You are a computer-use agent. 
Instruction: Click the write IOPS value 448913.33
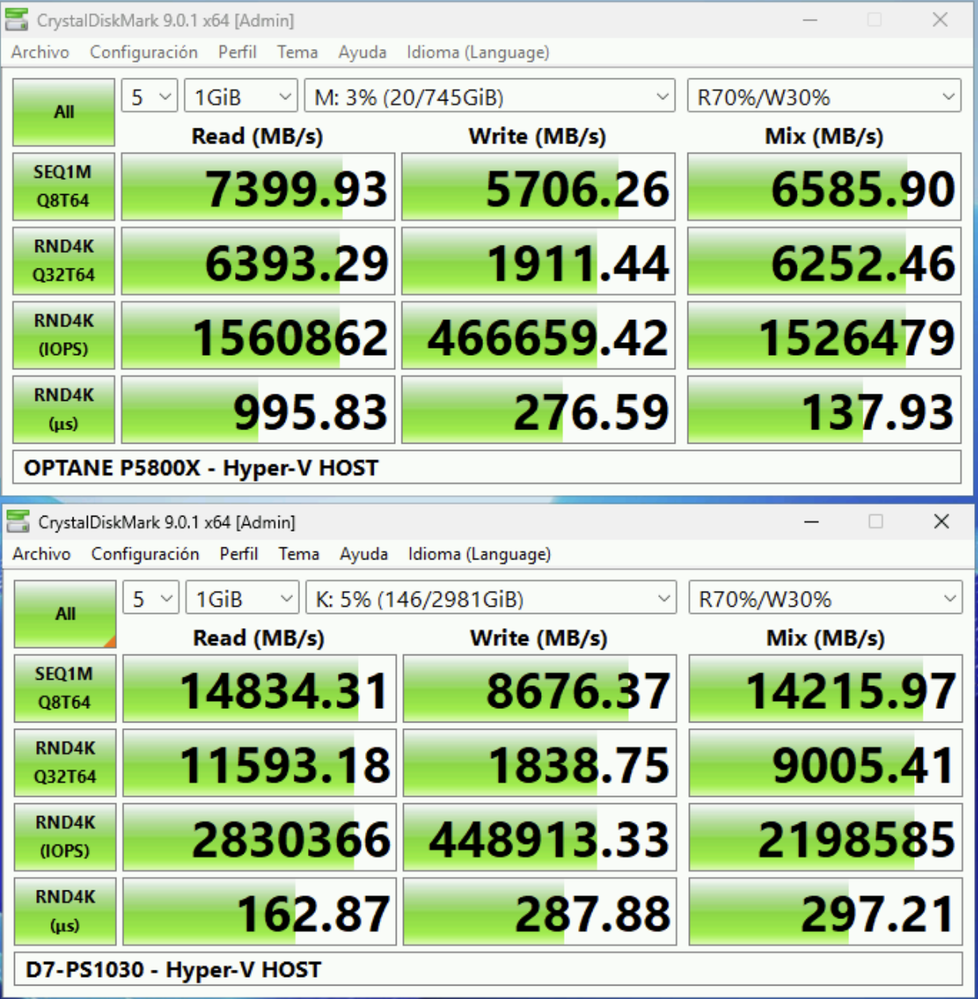(540, 837)
